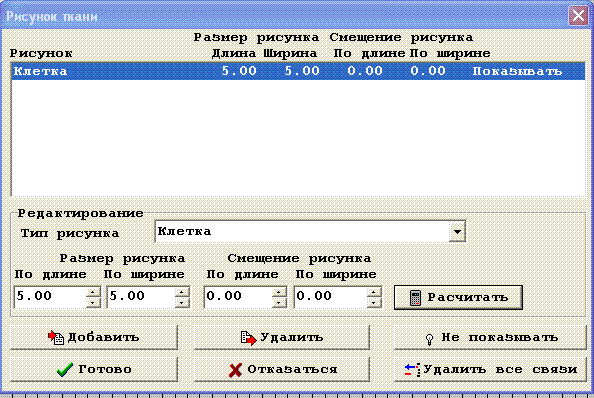Decrease Смещение По ширине with down arrow
The width and height of the screenshot is (594, 398).
pyautogui.click(x=374, y=302)
